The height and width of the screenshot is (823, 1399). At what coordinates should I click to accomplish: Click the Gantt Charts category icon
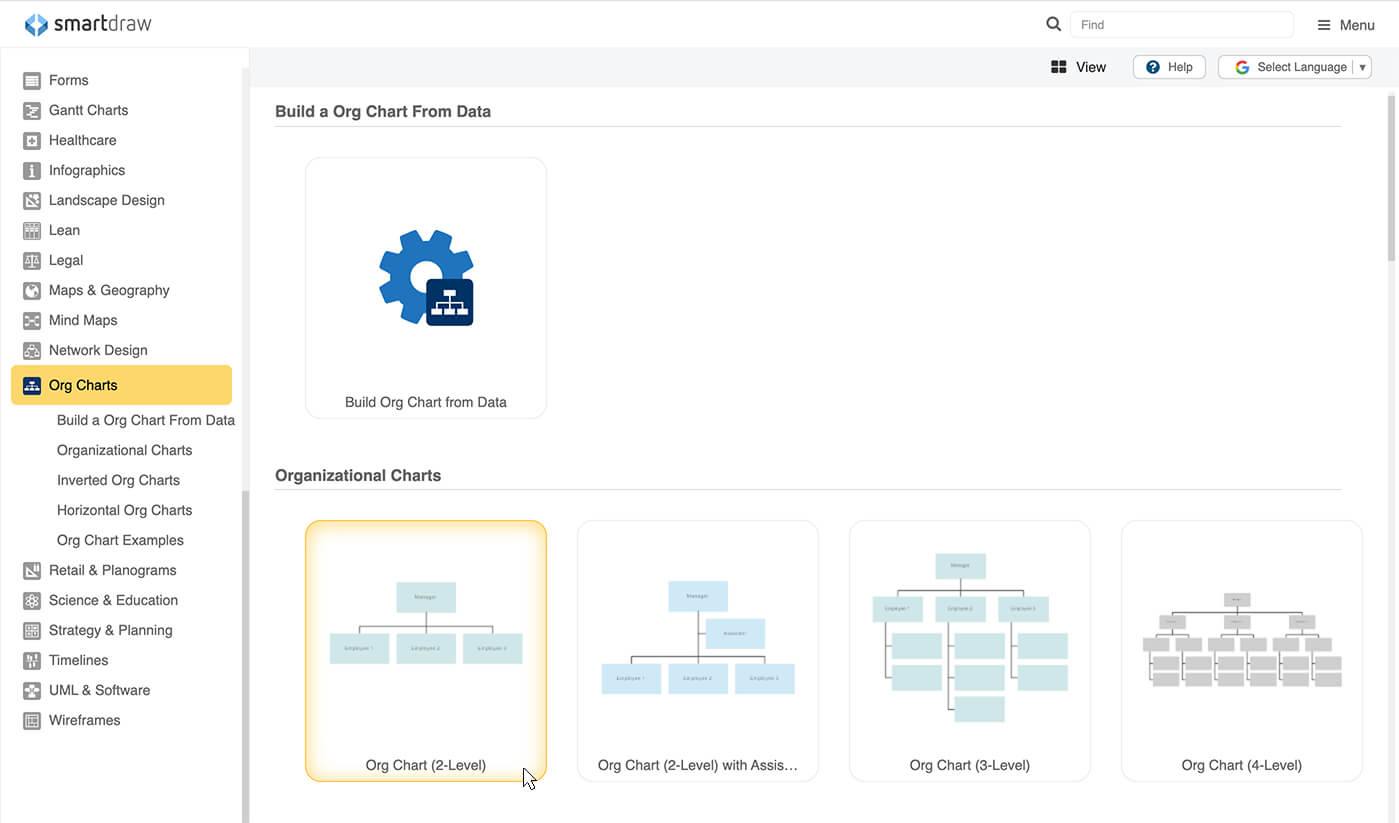(x=32, y=110)
